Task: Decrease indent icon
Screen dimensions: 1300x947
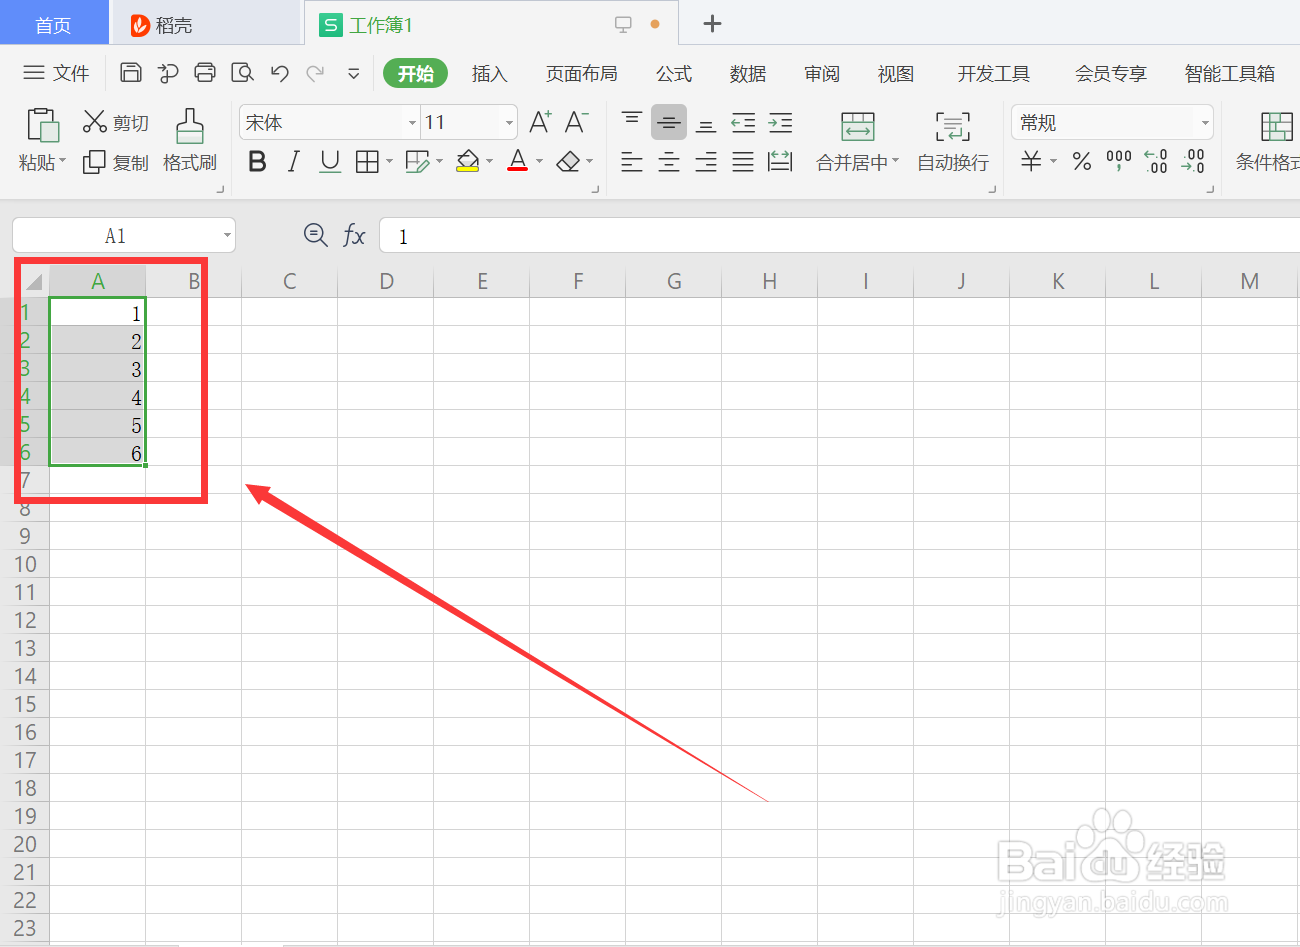Action: (x=743, y=122)
